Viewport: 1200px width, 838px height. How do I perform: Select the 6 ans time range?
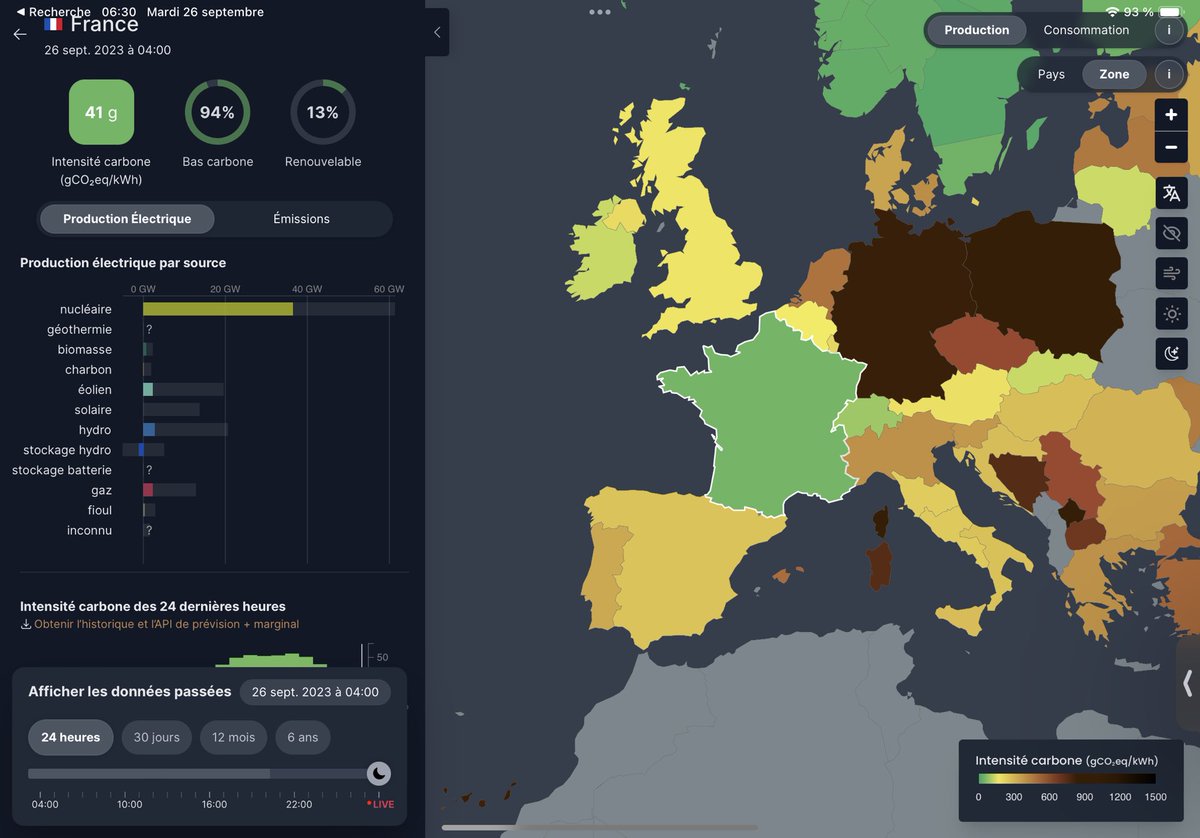[303, 738]
